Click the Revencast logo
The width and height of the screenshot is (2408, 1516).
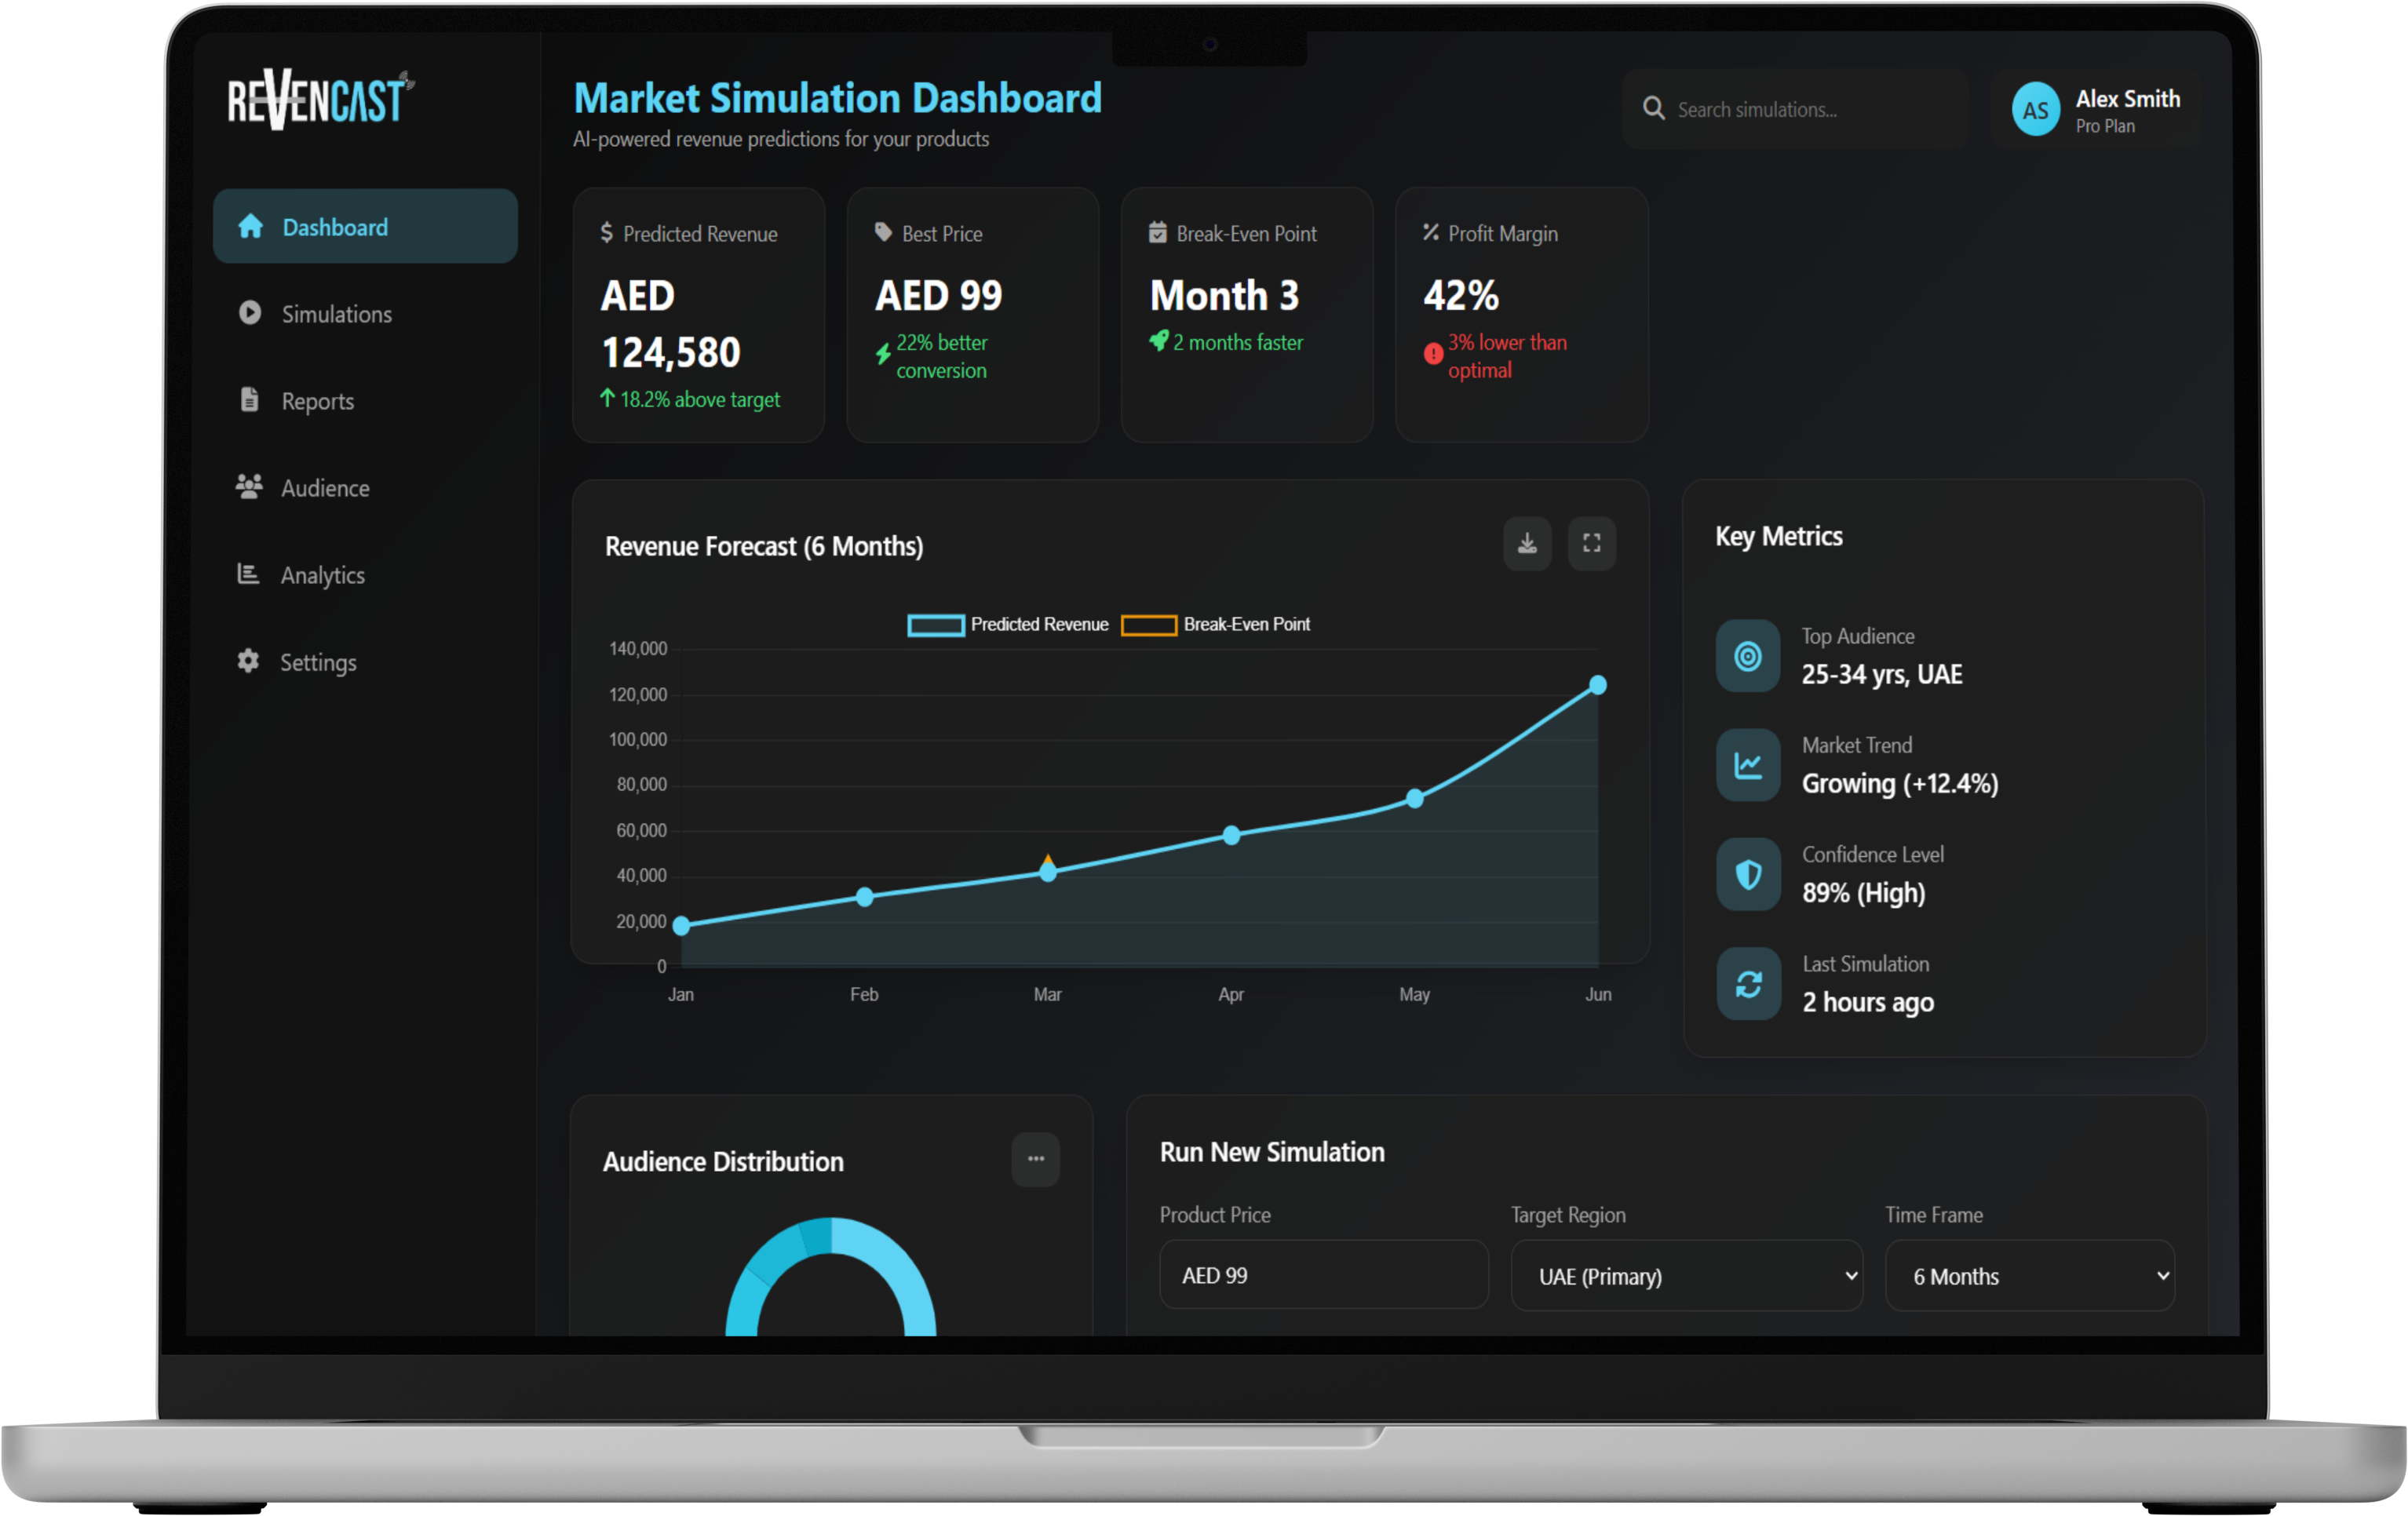[x=320, y=100]
